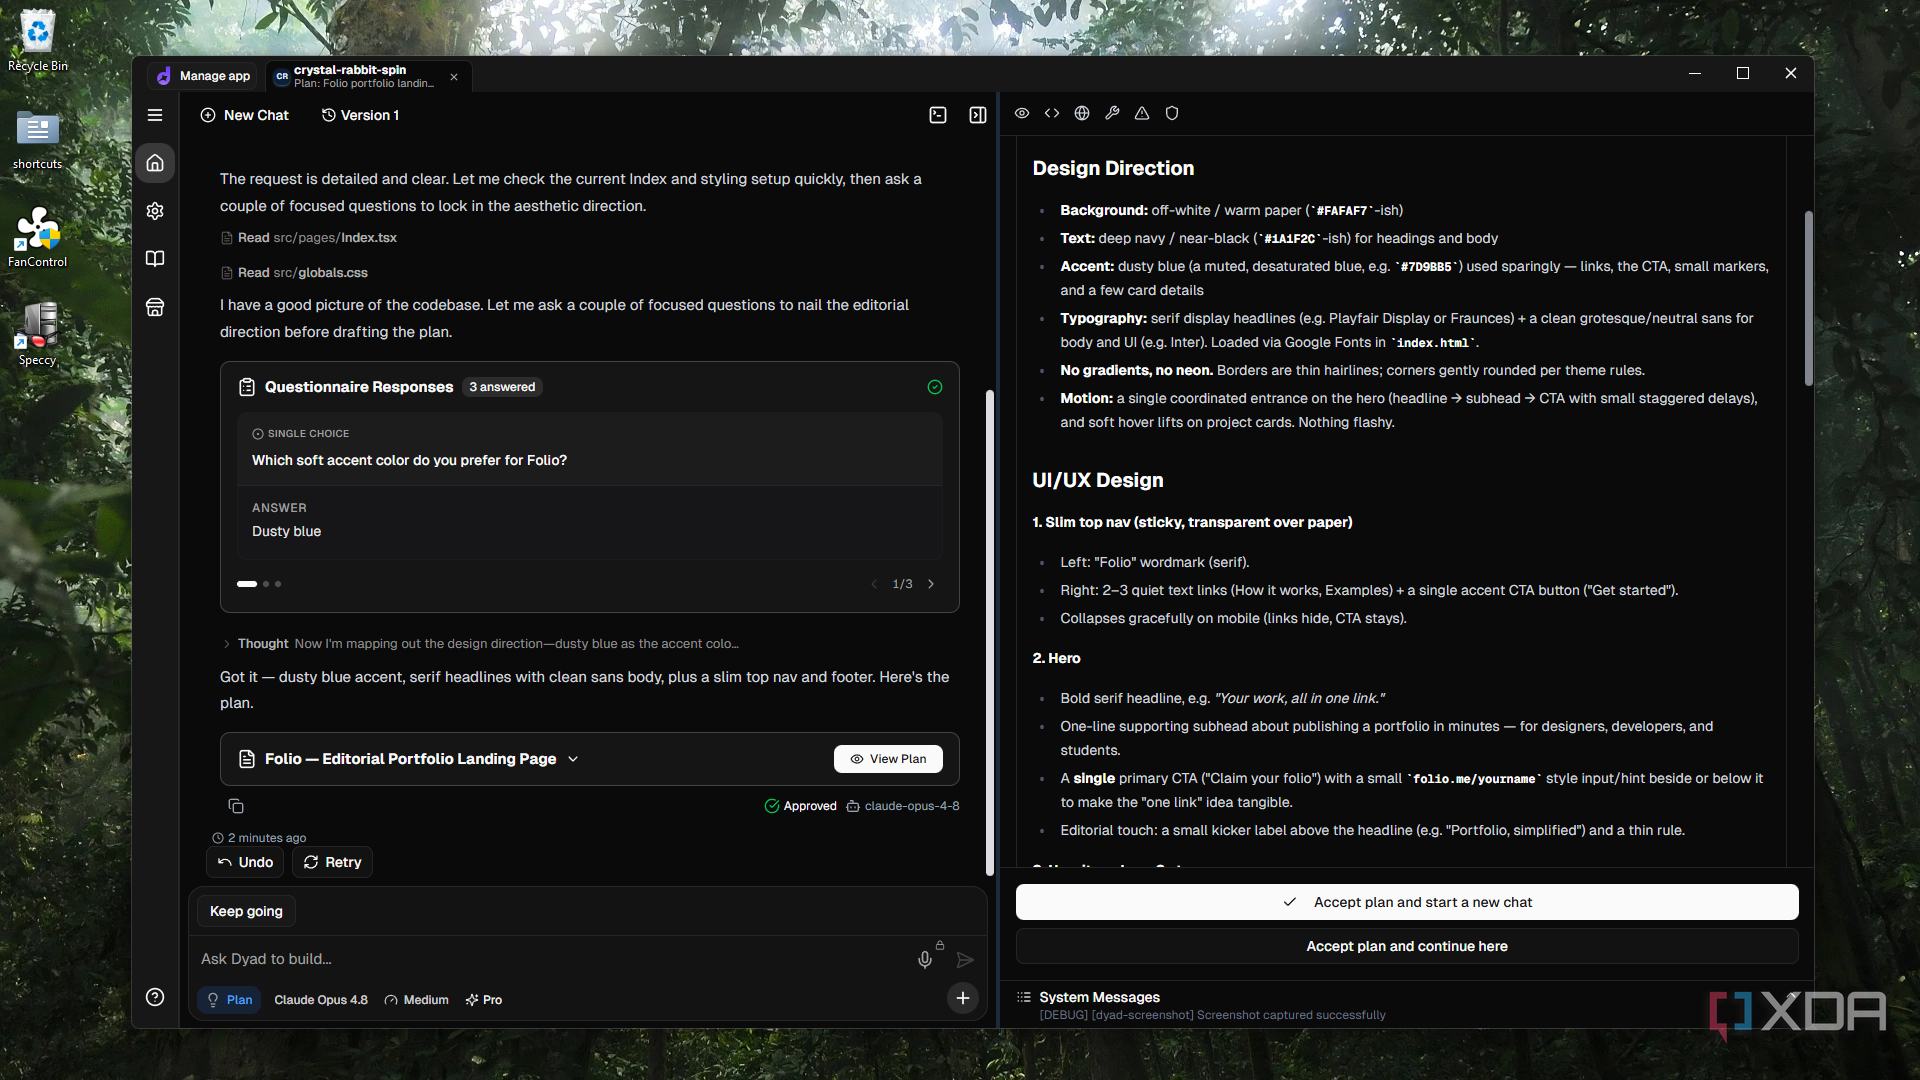Open Recycle Bin on the desktop

pyautogui.click(x=38, y=40)
